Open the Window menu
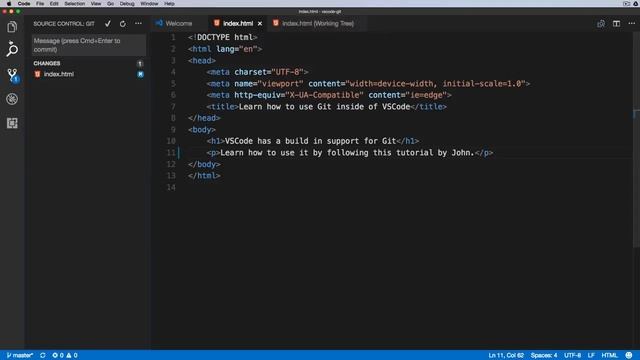This screenshot has width=640, height=360. 149,3
